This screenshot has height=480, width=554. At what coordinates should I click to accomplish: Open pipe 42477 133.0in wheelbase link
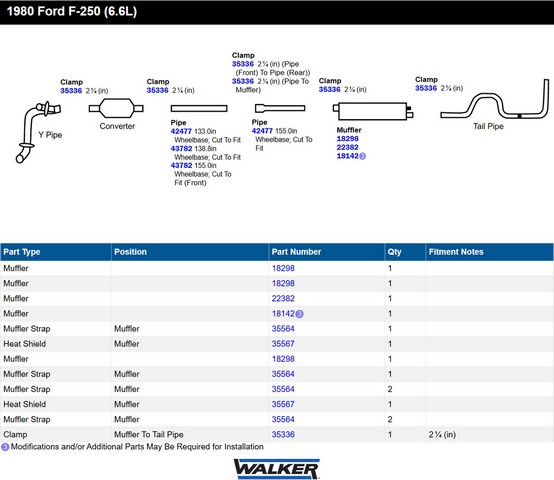point(181,131)
